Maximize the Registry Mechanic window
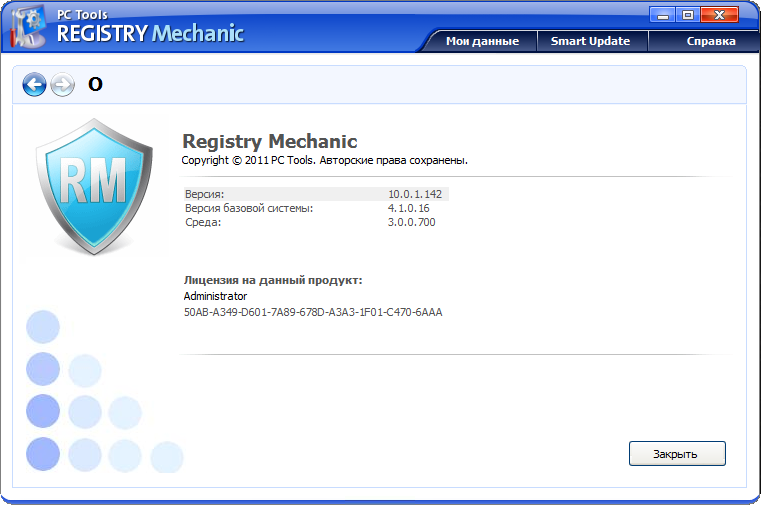Screen dimensions: 761x505 click(x=688, y=15)
